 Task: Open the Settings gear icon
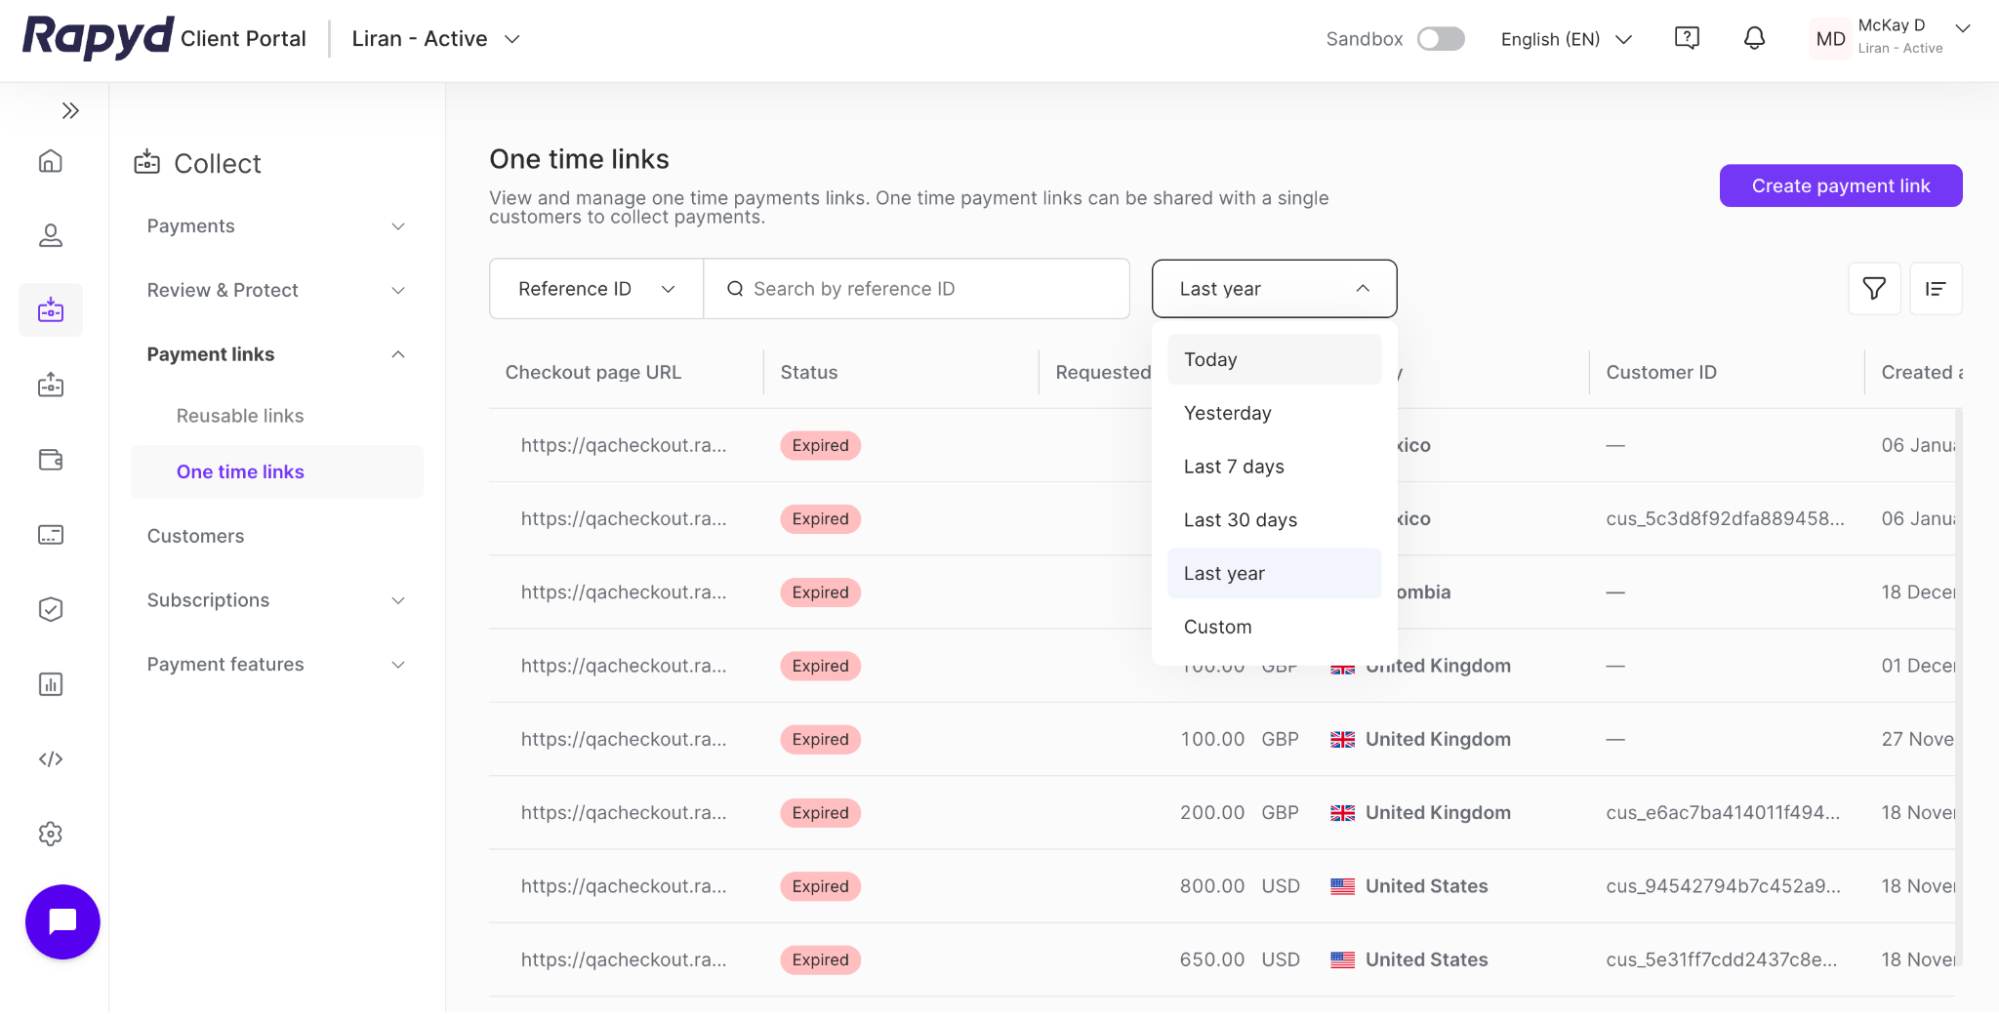(x=50, y=833)
